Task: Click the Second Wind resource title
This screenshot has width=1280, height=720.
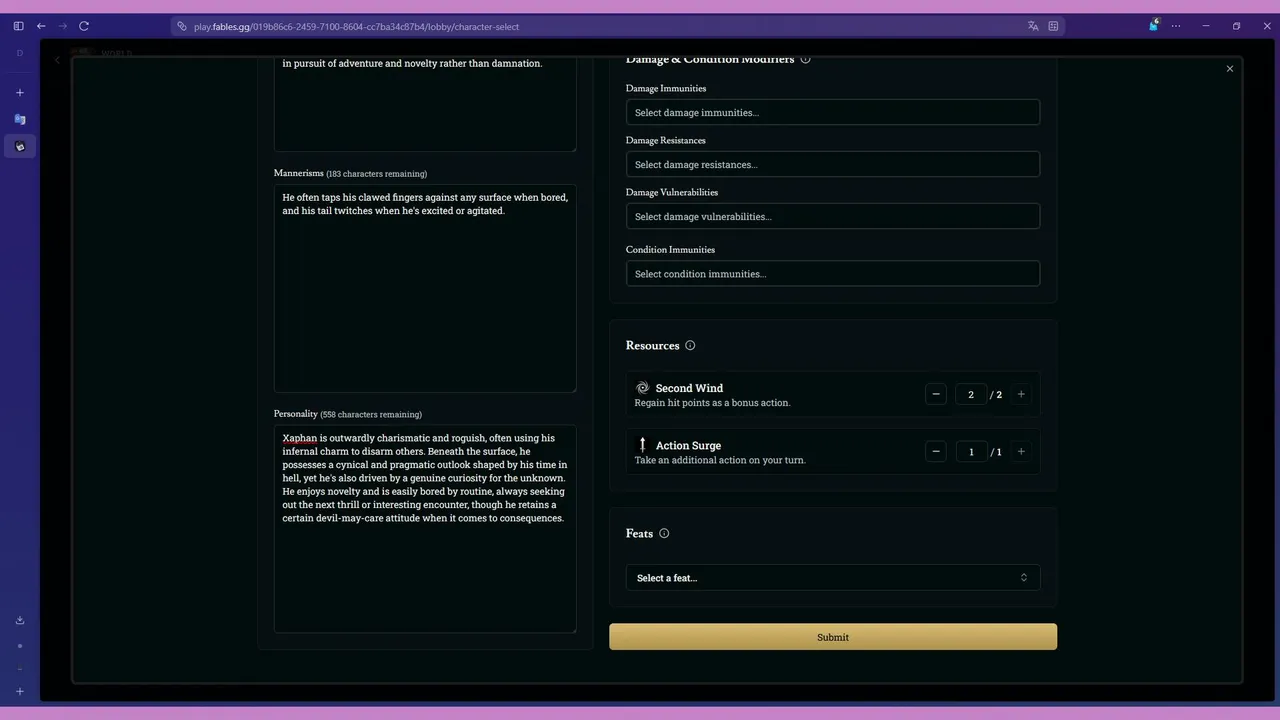Action: (689, 388)
